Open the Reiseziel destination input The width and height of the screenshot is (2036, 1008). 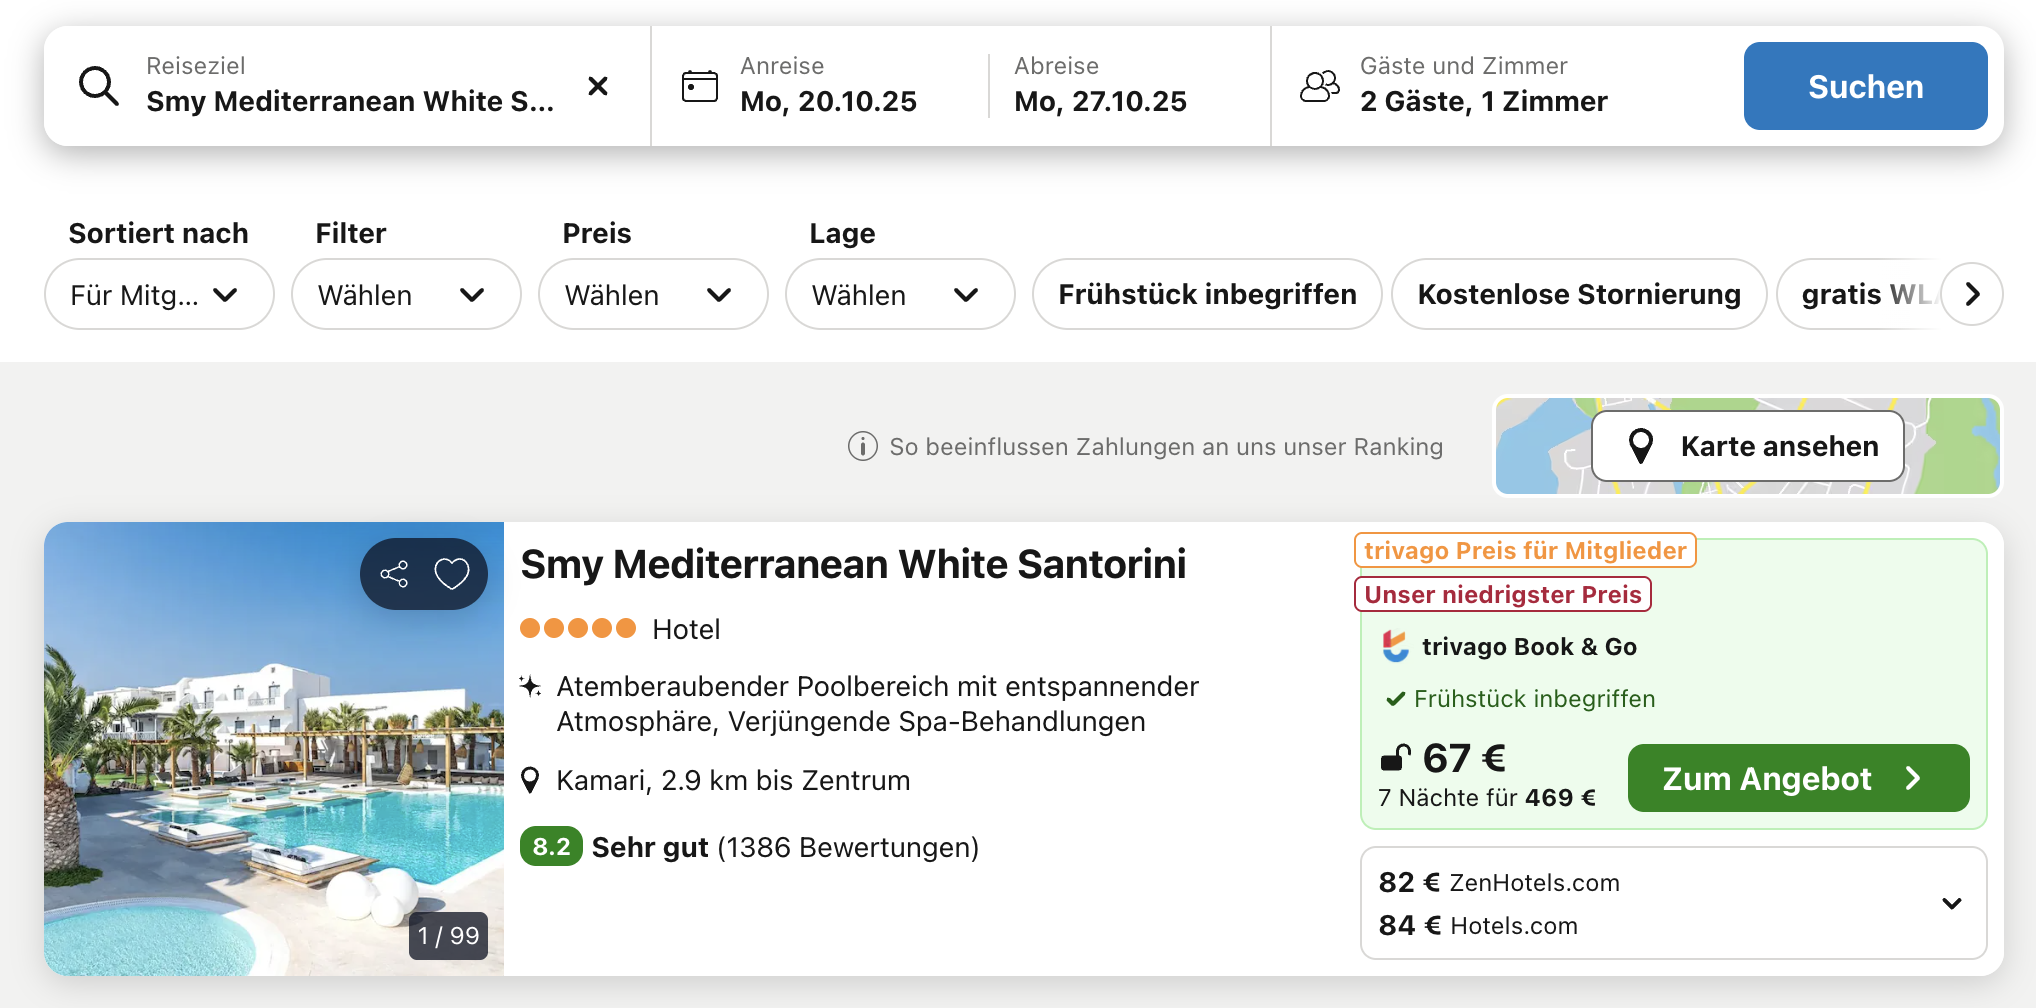point(349,86)
